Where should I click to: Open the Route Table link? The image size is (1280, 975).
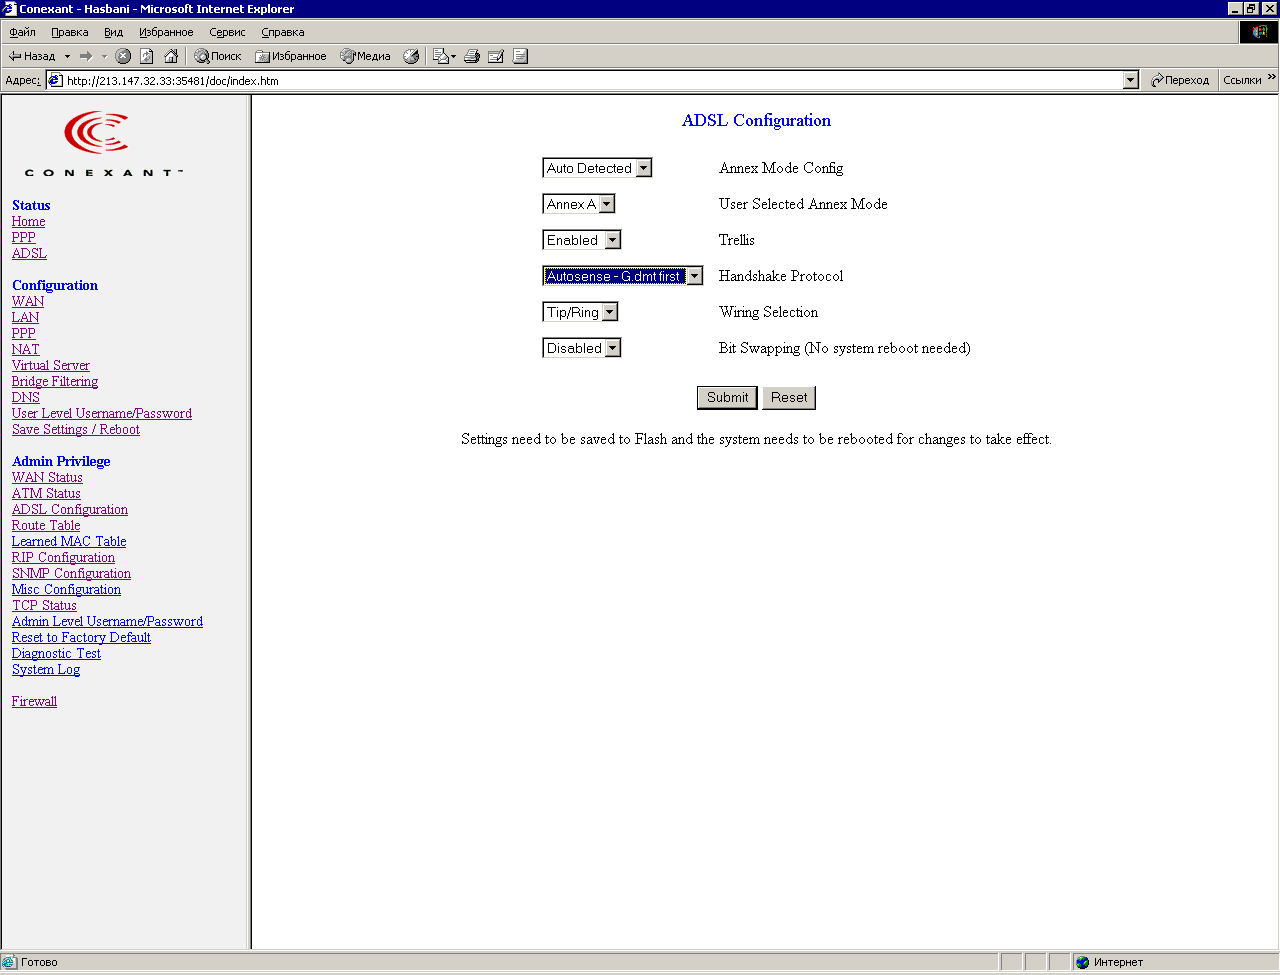pyautogui.click(x=46, y=525)
